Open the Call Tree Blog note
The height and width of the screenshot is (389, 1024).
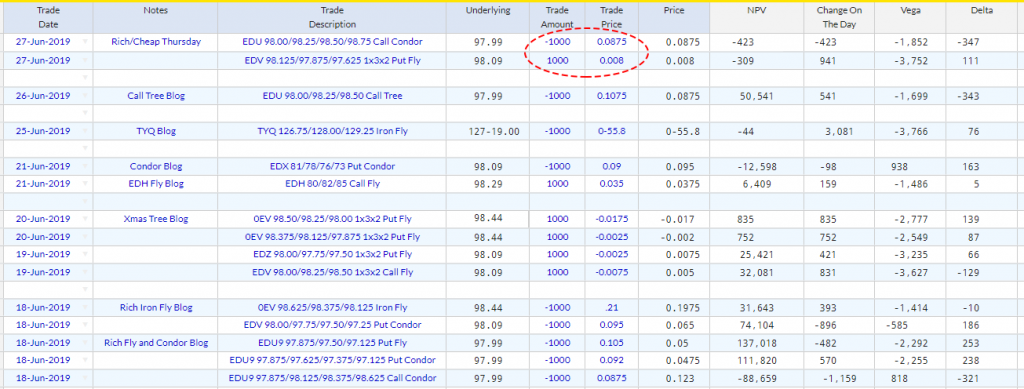point(155,96)
